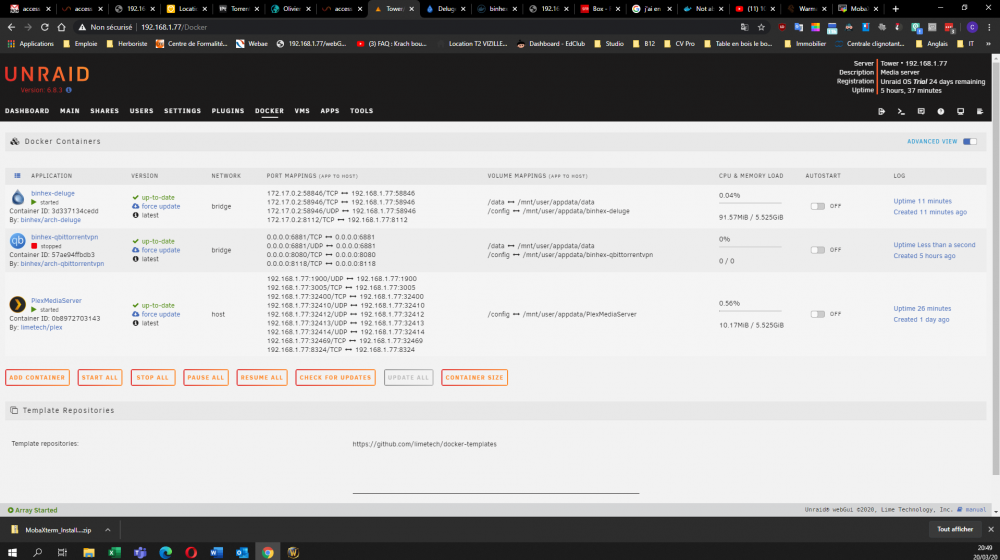
Task: Click the Unraid info monitor icon
Action: [960, 112]
